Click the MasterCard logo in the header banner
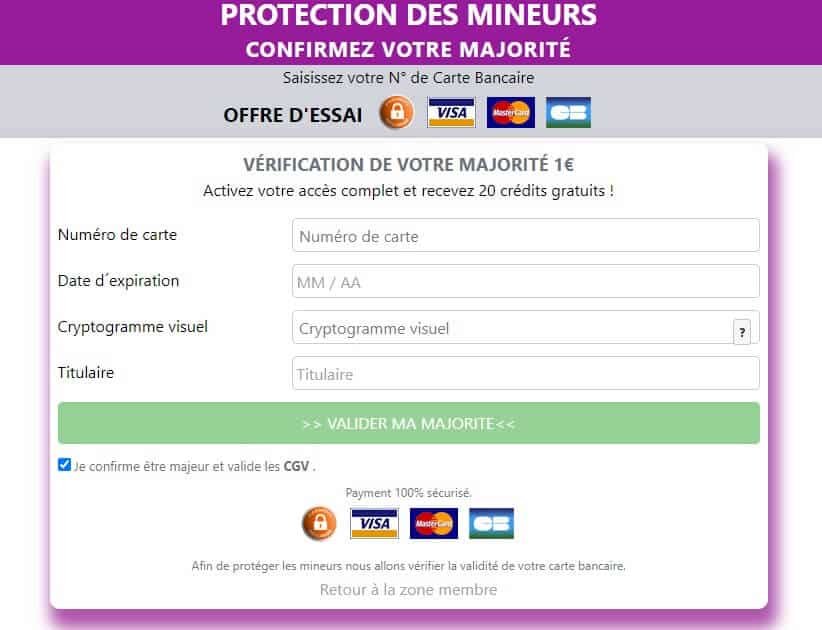The width and height of the screenshot is (822, 630). (511, 113)
